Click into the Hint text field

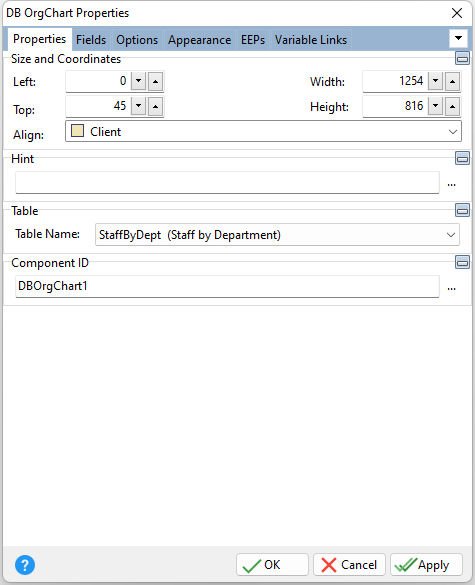coord(227,183)
